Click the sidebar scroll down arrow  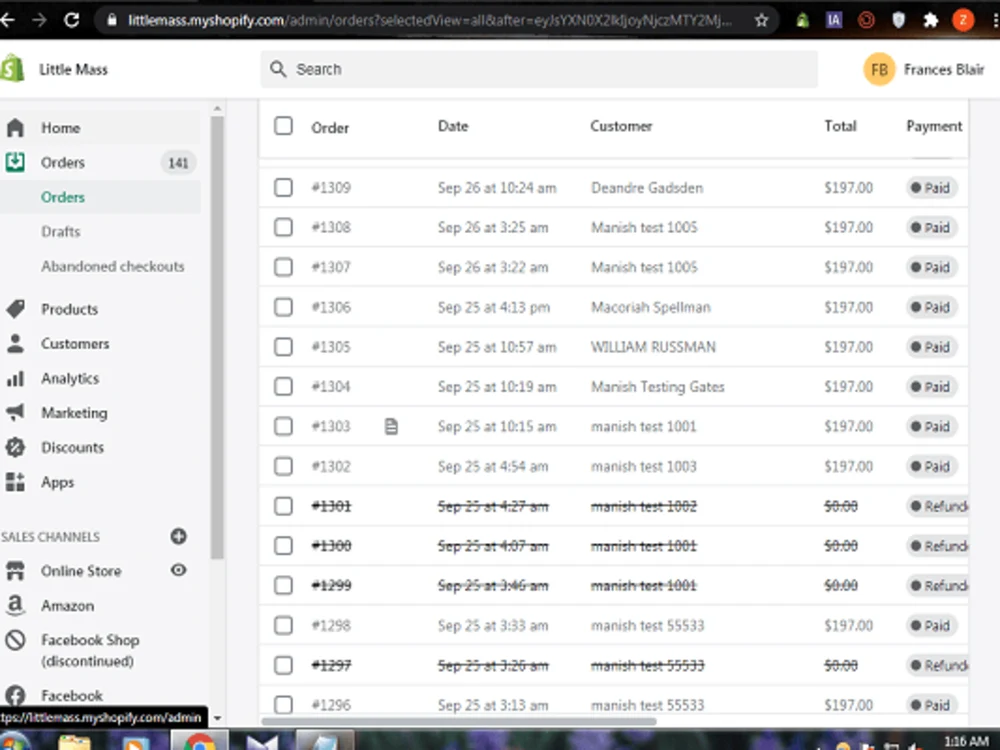217,718
